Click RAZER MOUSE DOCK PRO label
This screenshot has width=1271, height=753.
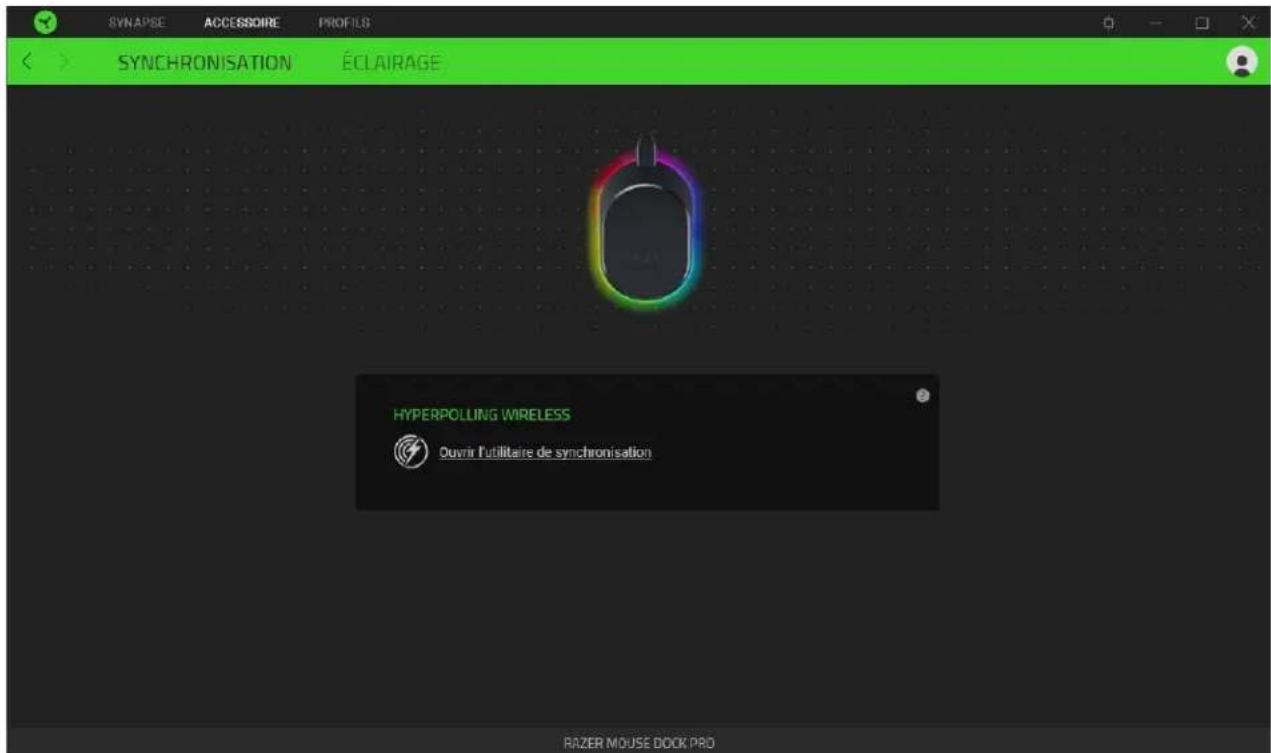click(640, 743)
